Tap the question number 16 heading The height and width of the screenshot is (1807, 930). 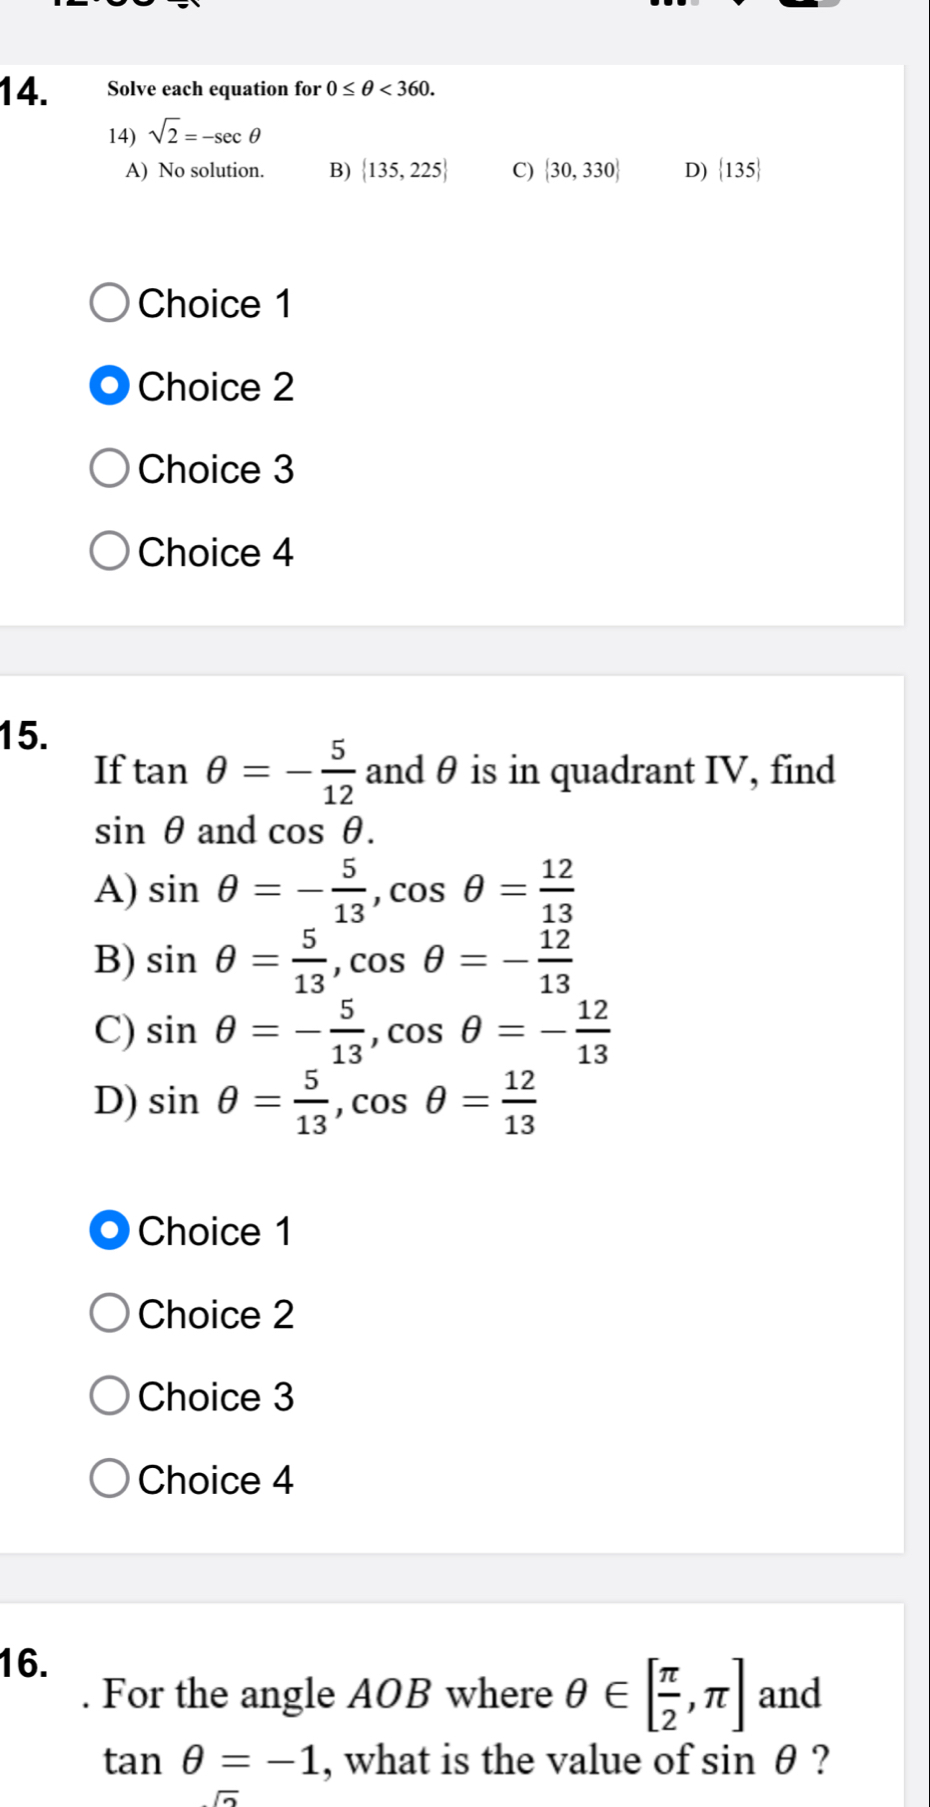point(25,1661)
